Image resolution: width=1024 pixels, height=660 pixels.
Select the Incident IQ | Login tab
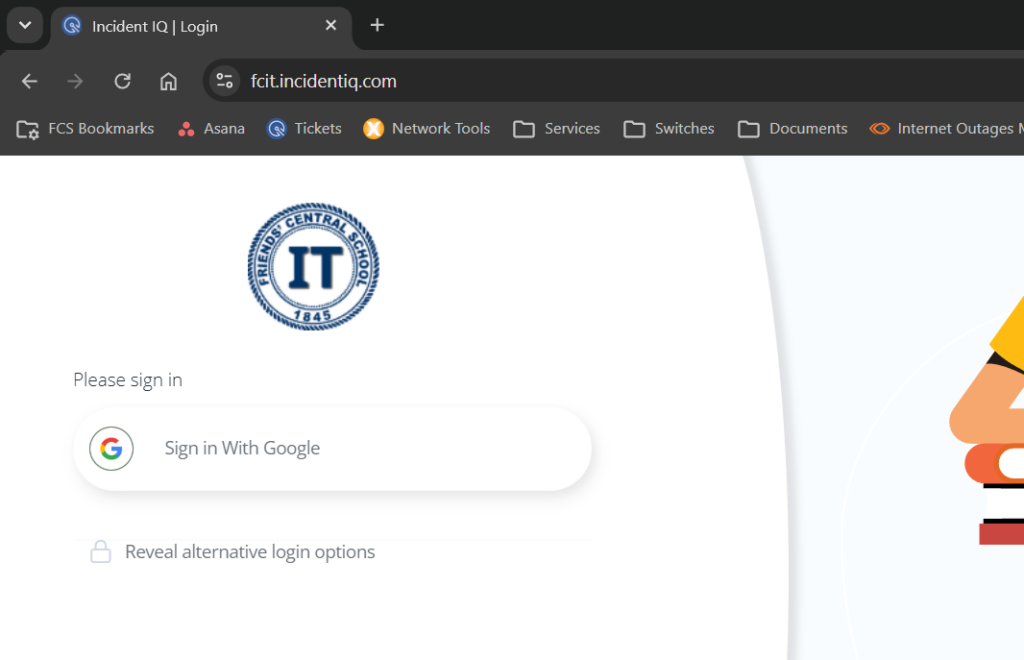pos(201,26)
